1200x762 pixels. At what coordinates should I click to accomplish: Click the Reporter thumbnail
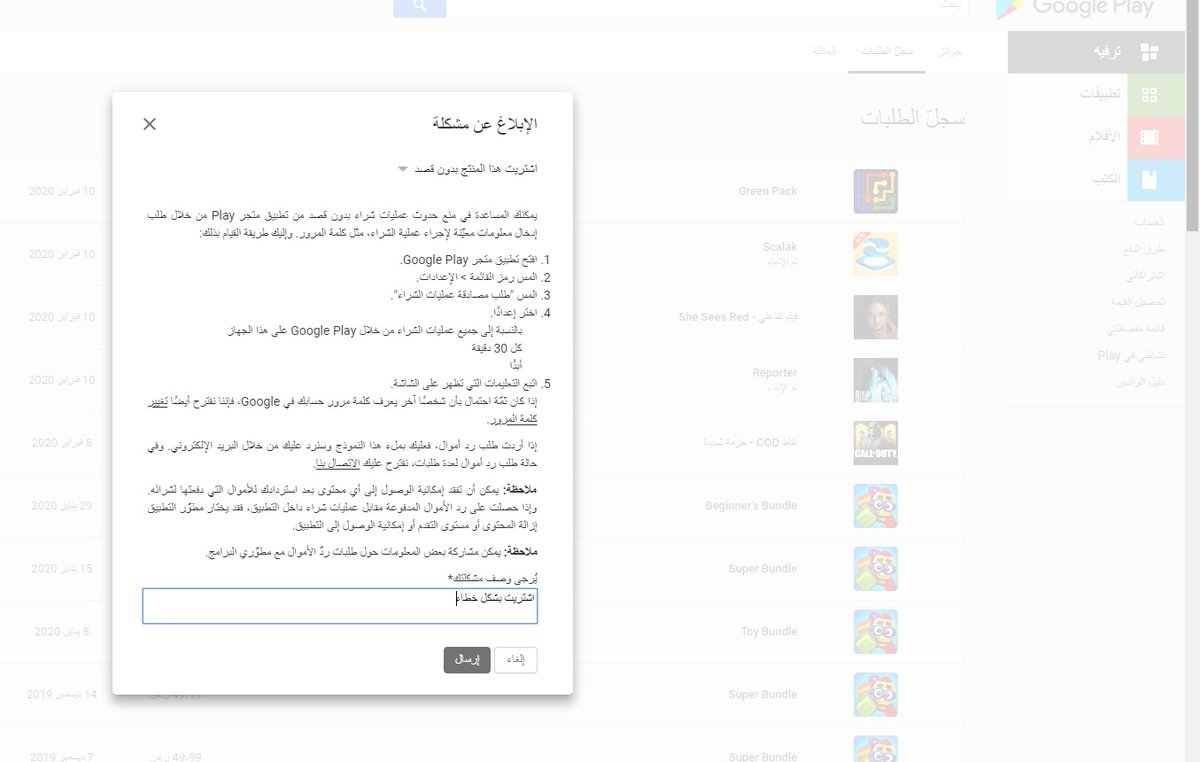pos(876,380)
